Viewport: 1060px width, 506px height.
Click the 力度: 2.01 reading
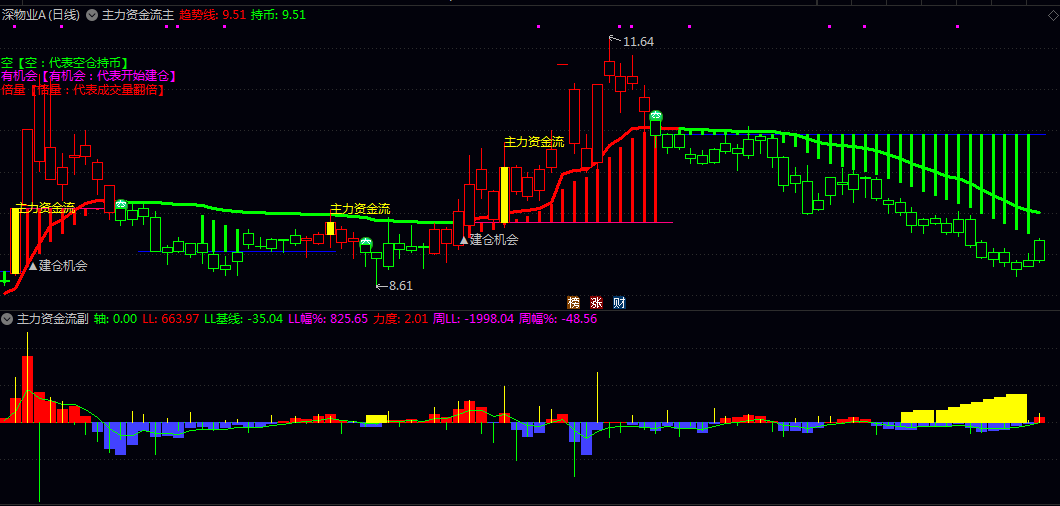point(401,319)
